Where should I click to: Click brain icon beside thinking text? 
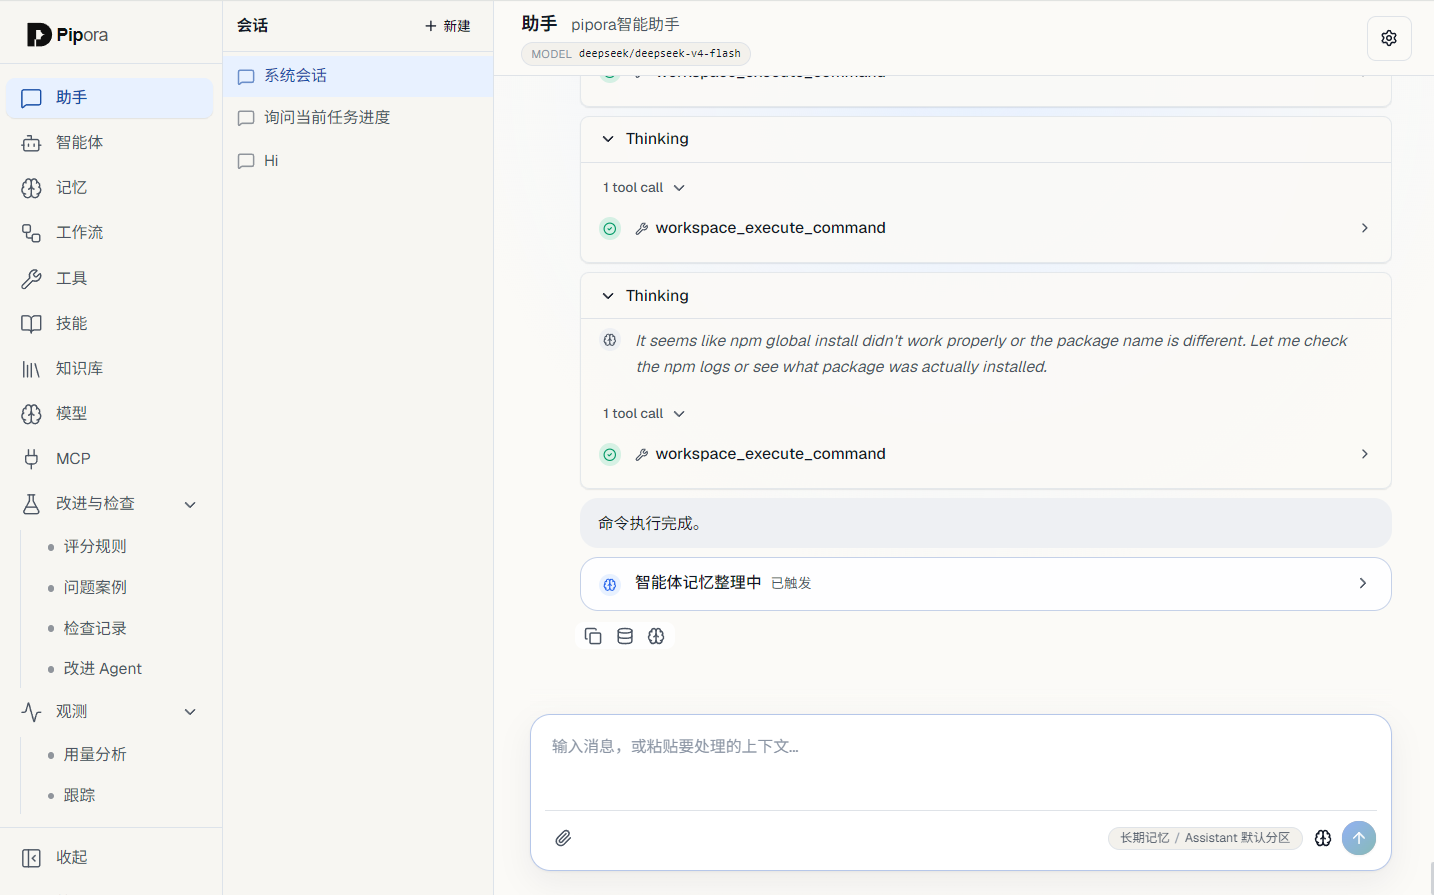tap(610, 340)
